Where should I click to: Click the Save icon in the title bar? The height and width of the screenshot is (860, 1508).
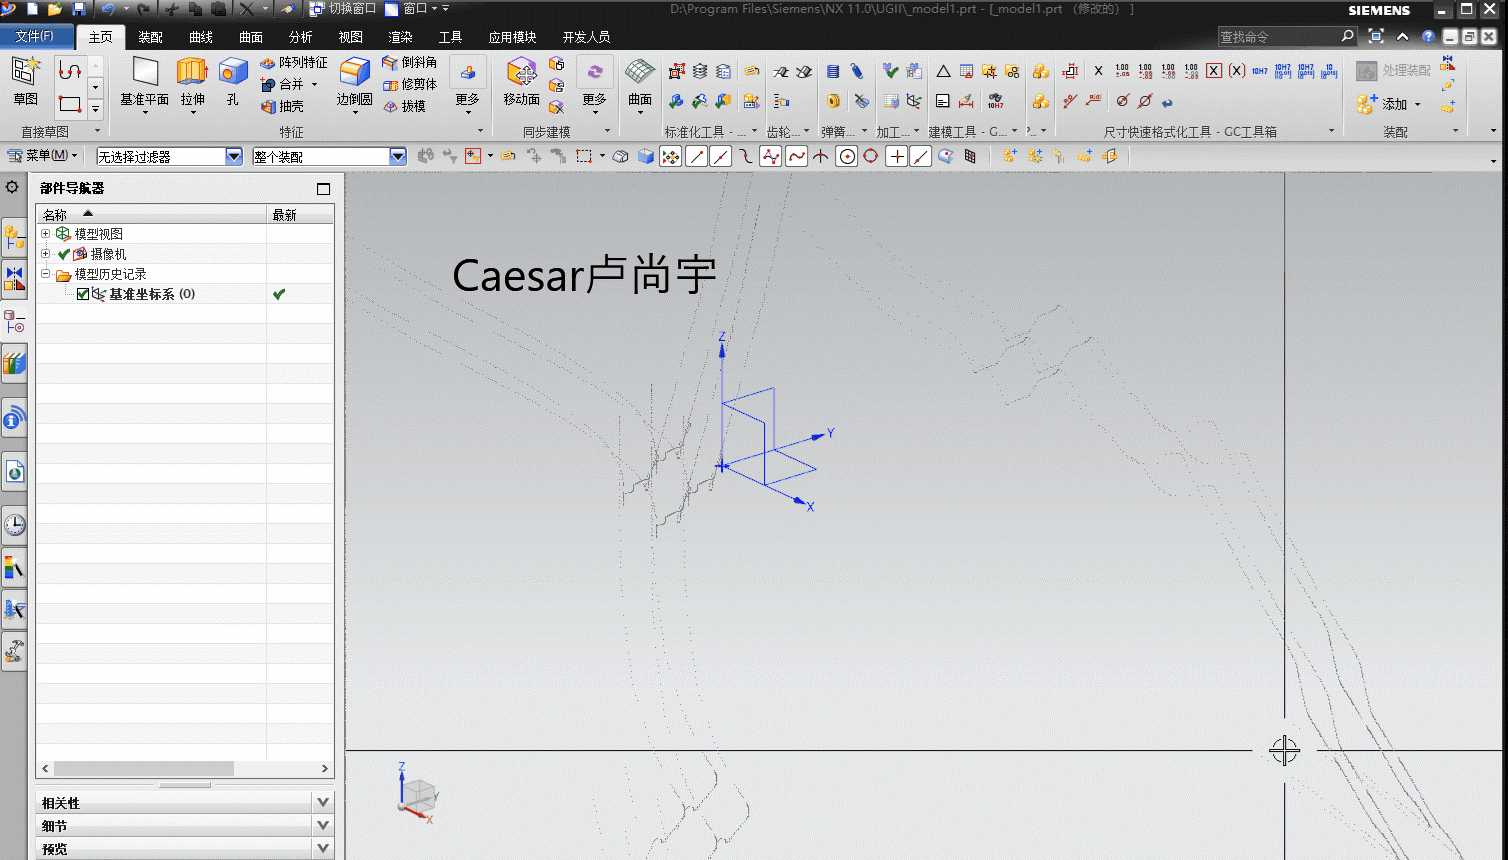coord(79,9)
